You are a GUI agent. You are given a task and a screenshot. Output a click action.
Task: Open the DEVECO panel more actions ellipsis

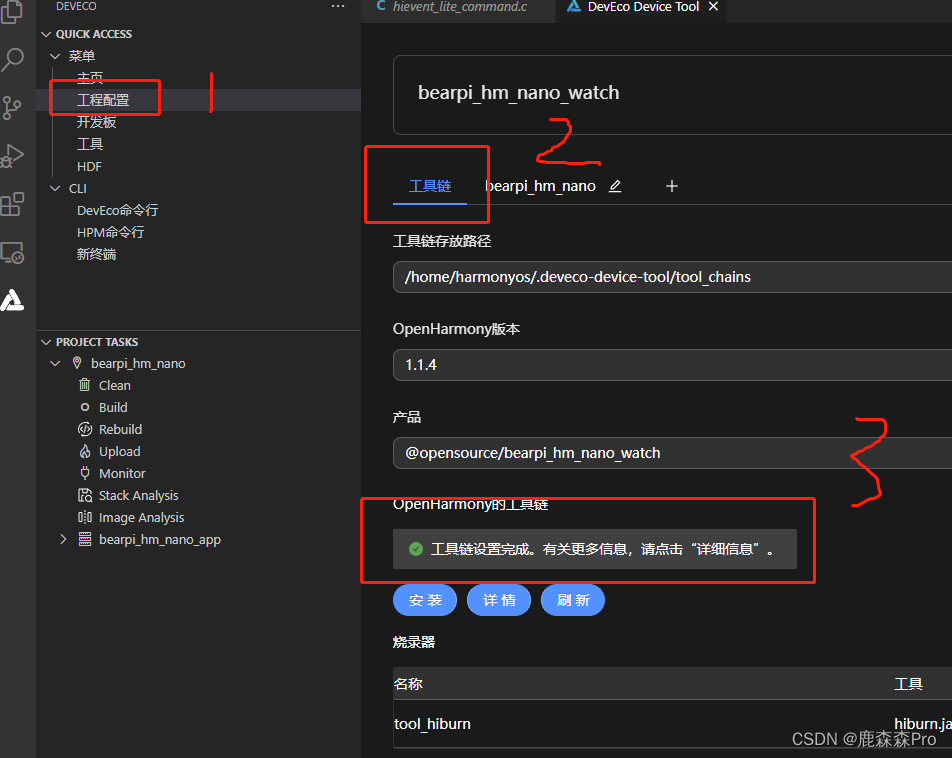(x=338, y=7)
